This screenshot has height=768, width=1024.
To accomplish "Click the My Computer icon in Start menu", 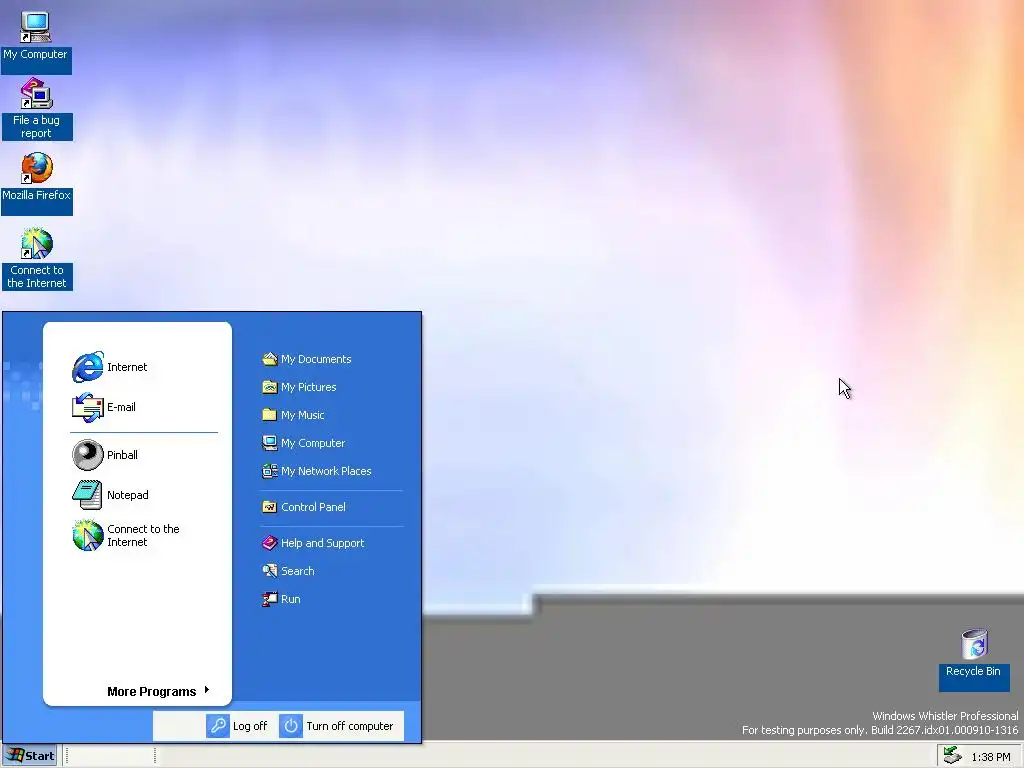I will (270, 443).
